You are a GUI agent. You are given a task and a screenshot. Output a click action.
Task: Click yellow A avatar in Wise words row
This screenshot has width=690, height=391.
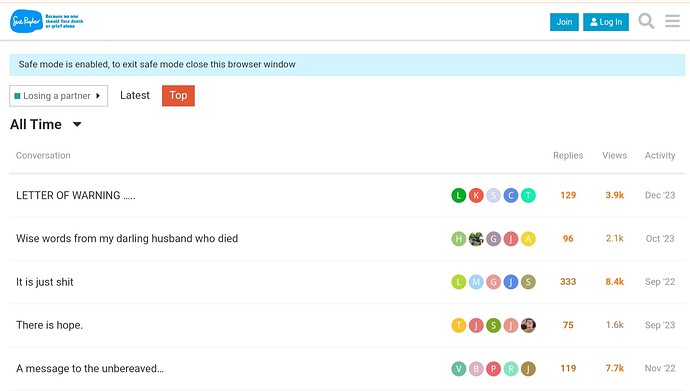pyautogui.click(x=528, y=239)
